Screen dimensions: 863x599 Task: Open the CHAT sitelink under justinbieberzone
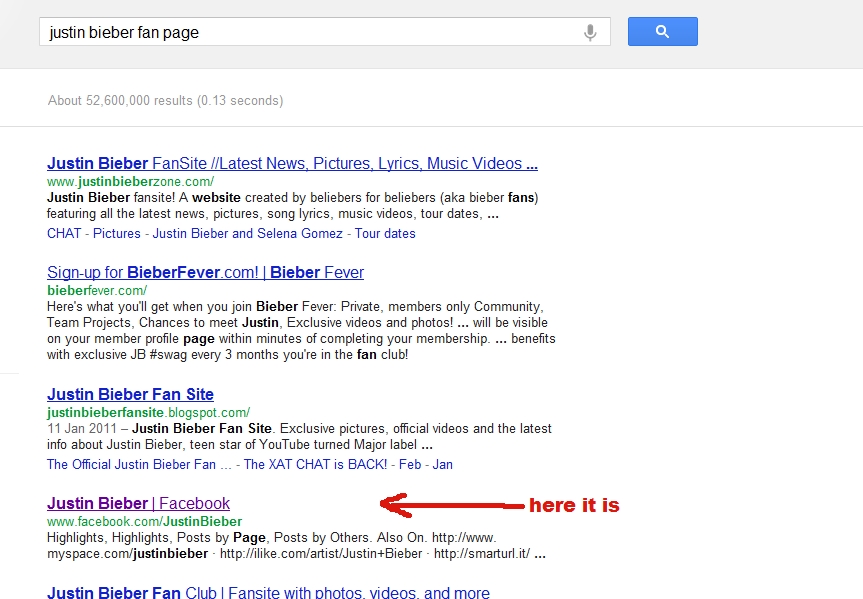point(64,233)
